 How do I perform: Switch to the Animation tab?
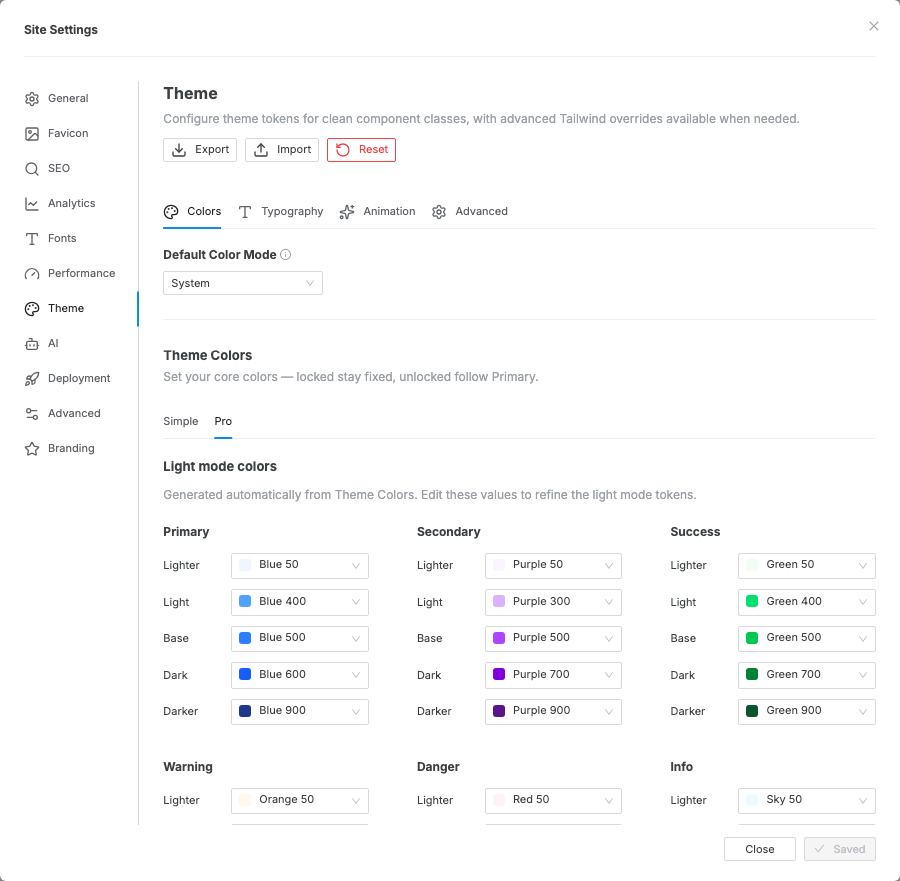(x=378, y=212)
